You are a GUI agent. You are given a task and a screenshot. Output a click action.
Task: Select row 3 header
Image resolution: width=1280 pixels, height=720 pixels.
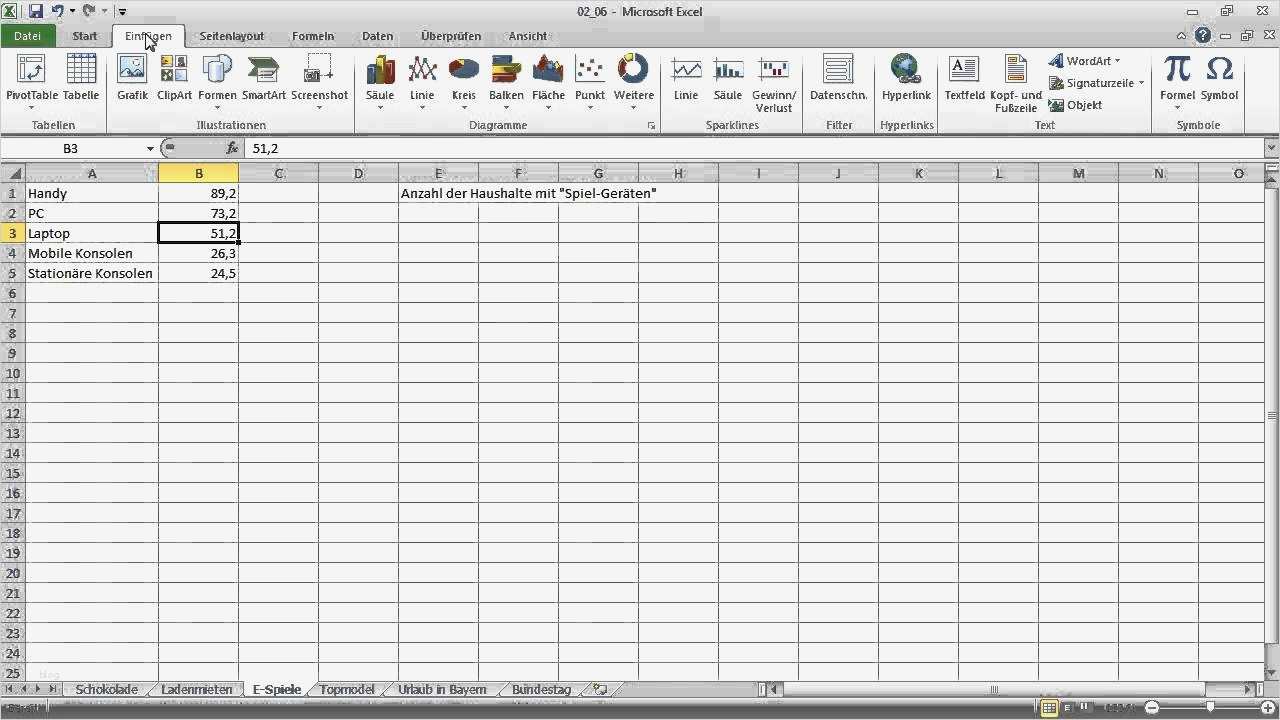13,233
